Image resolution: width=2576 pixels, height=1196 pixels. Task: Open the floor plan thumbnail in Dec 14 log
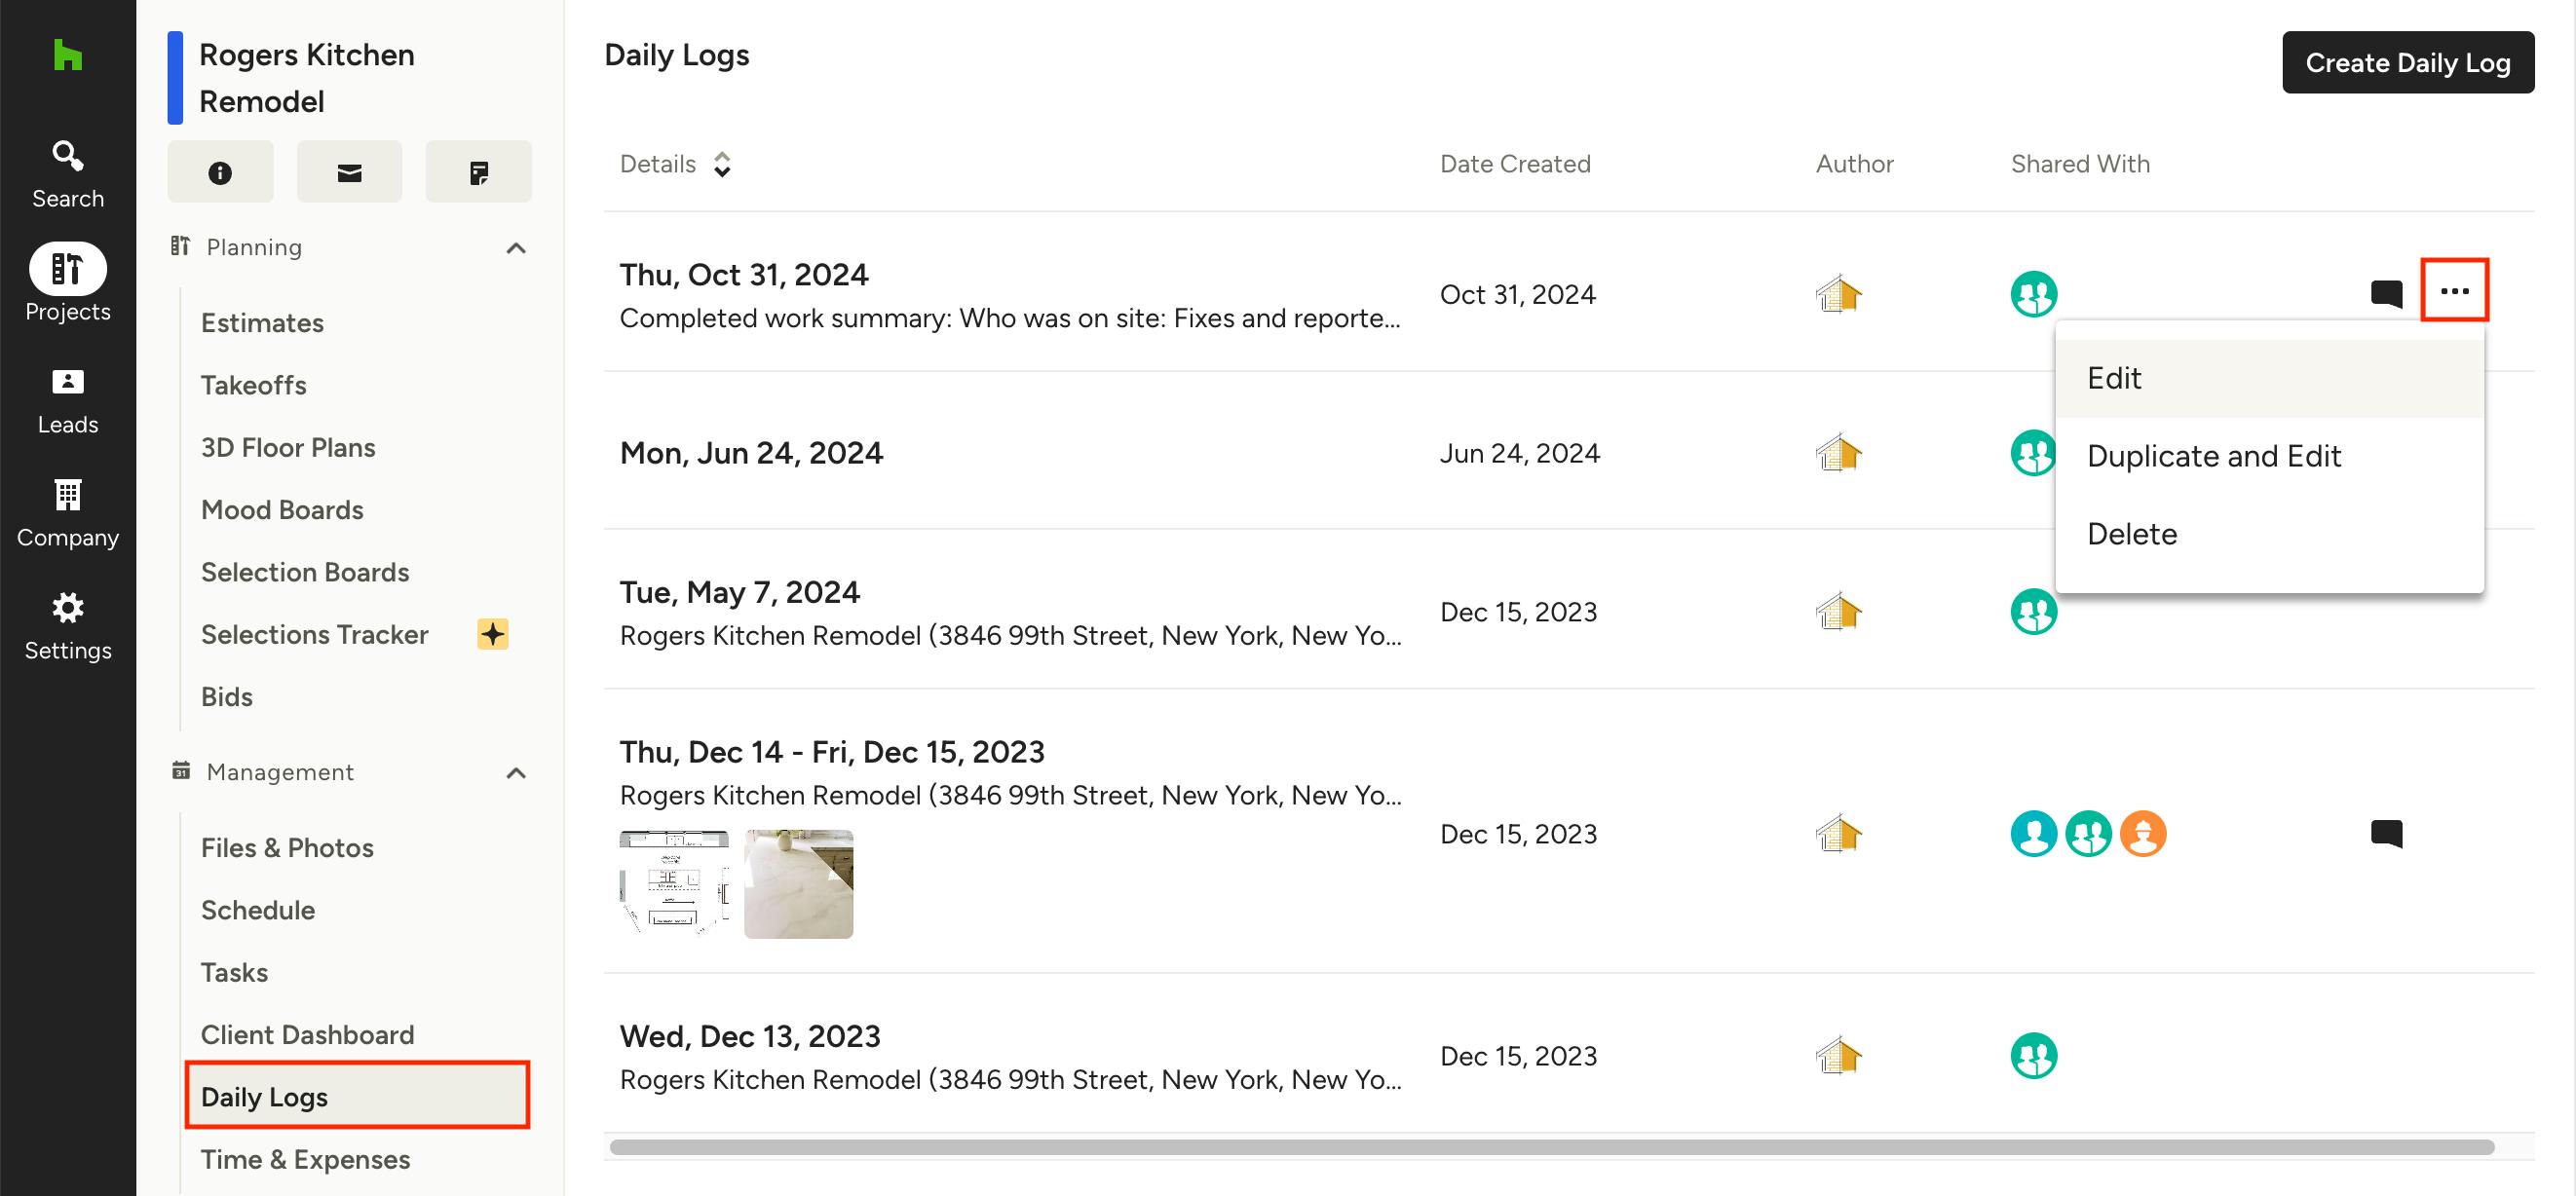pyautogui.click(x=674, y=884)
